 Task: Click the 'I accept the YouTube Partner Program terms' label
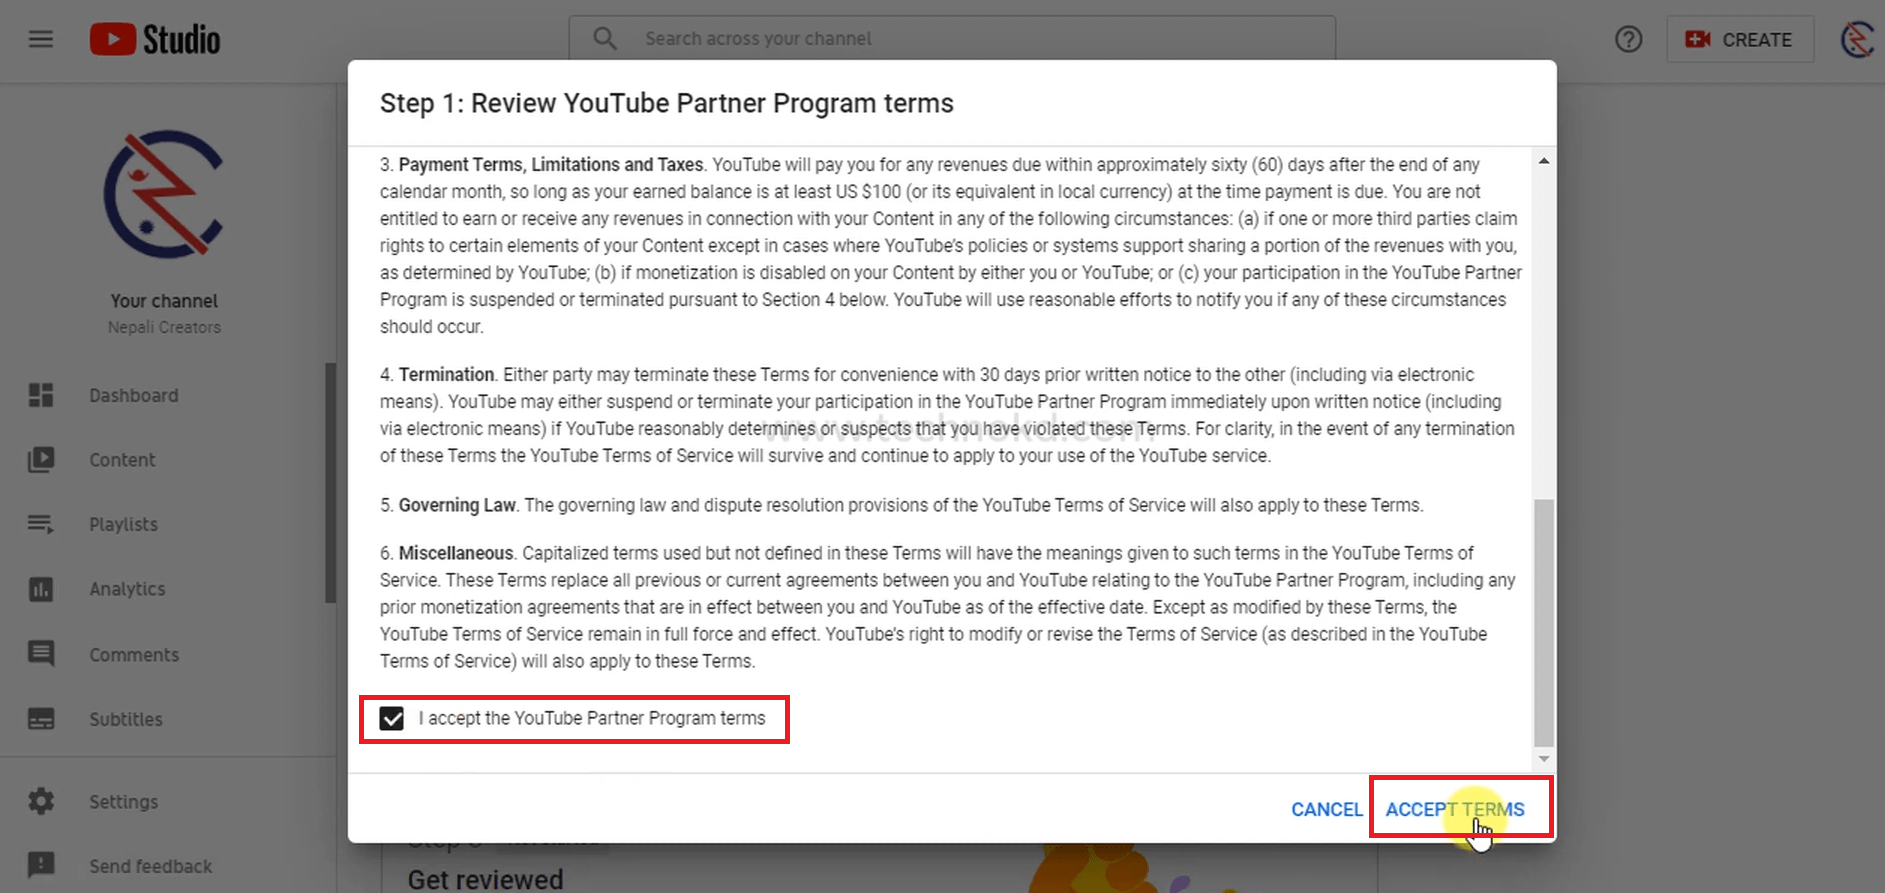click(x=592, y=718)
